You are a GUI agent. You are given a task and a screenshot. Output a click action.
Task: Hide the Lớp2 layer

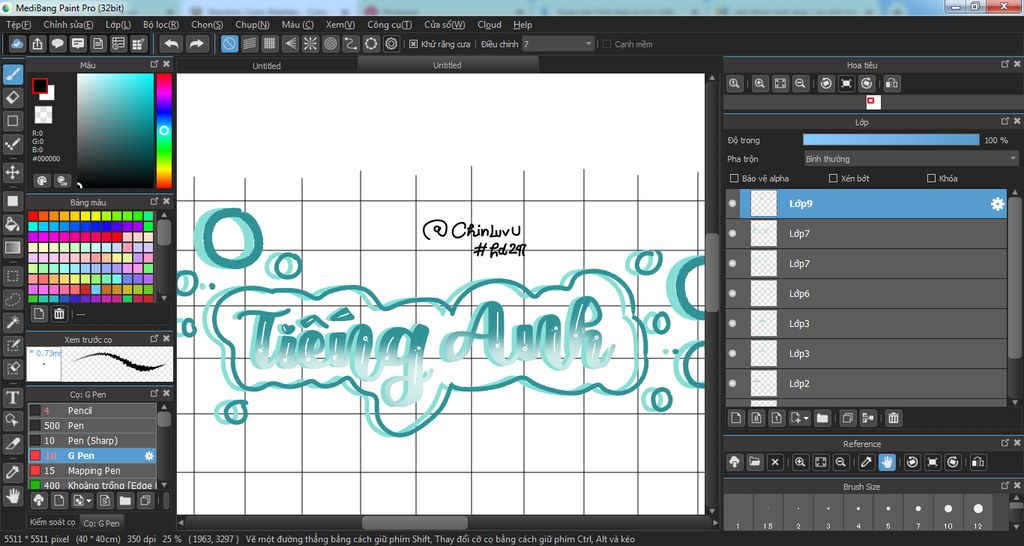click(x=733, y=383)
